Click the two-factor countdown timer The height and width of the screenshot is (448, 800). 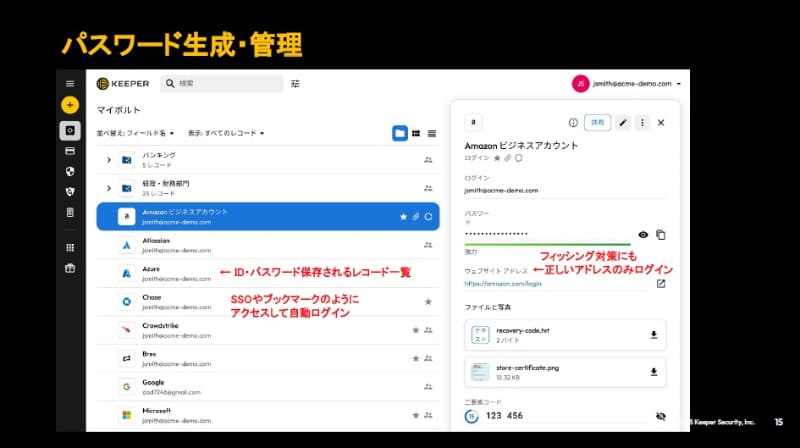(x=471, y=416)
